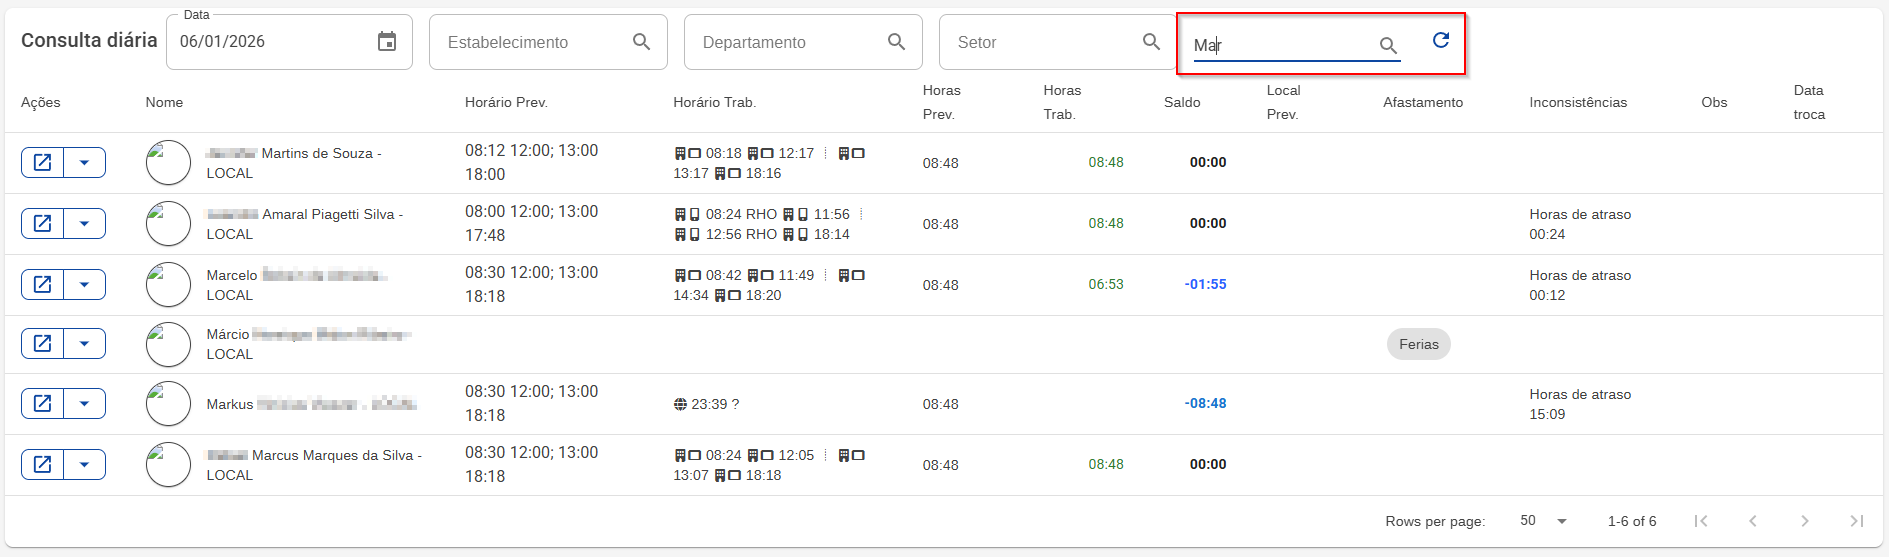The width and height of the screenshot is (1889, 557).
Task: Click the avatar of Martins de Souza
Action: (x=168, y=162)
